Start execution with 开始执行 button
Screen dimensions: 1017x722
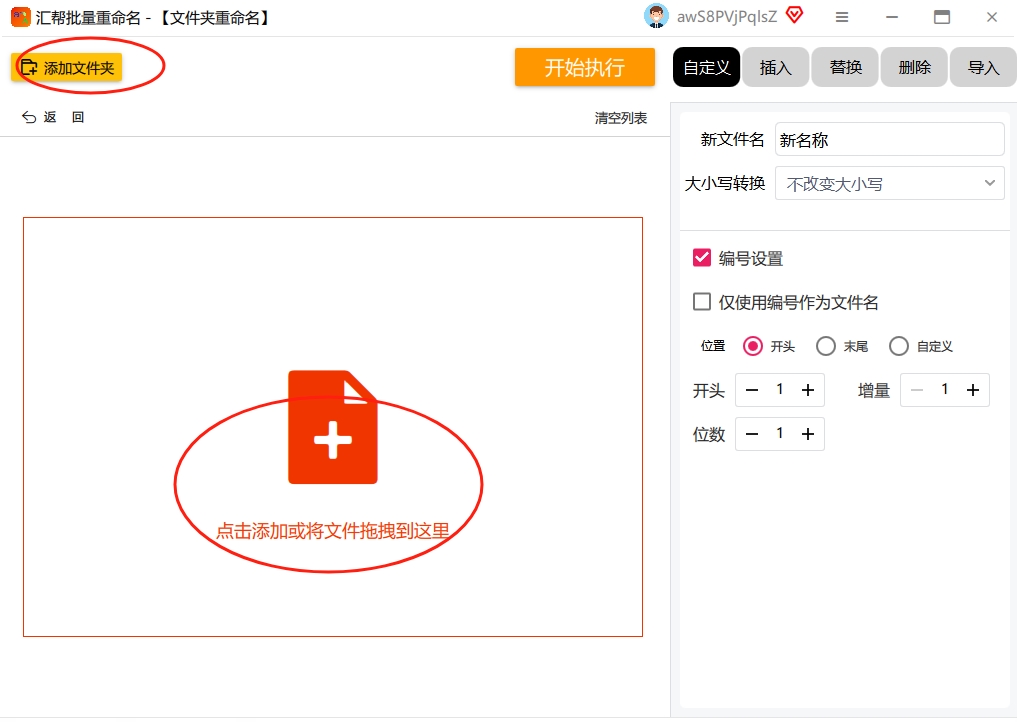click(584, 67)
